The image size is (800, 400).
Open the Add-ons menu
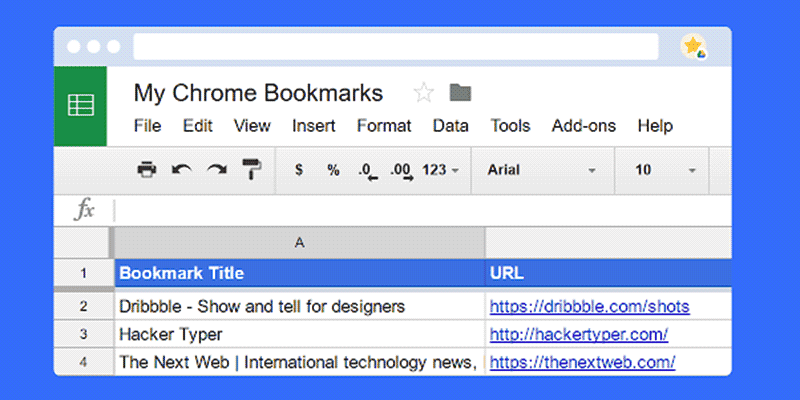[584, 126]
